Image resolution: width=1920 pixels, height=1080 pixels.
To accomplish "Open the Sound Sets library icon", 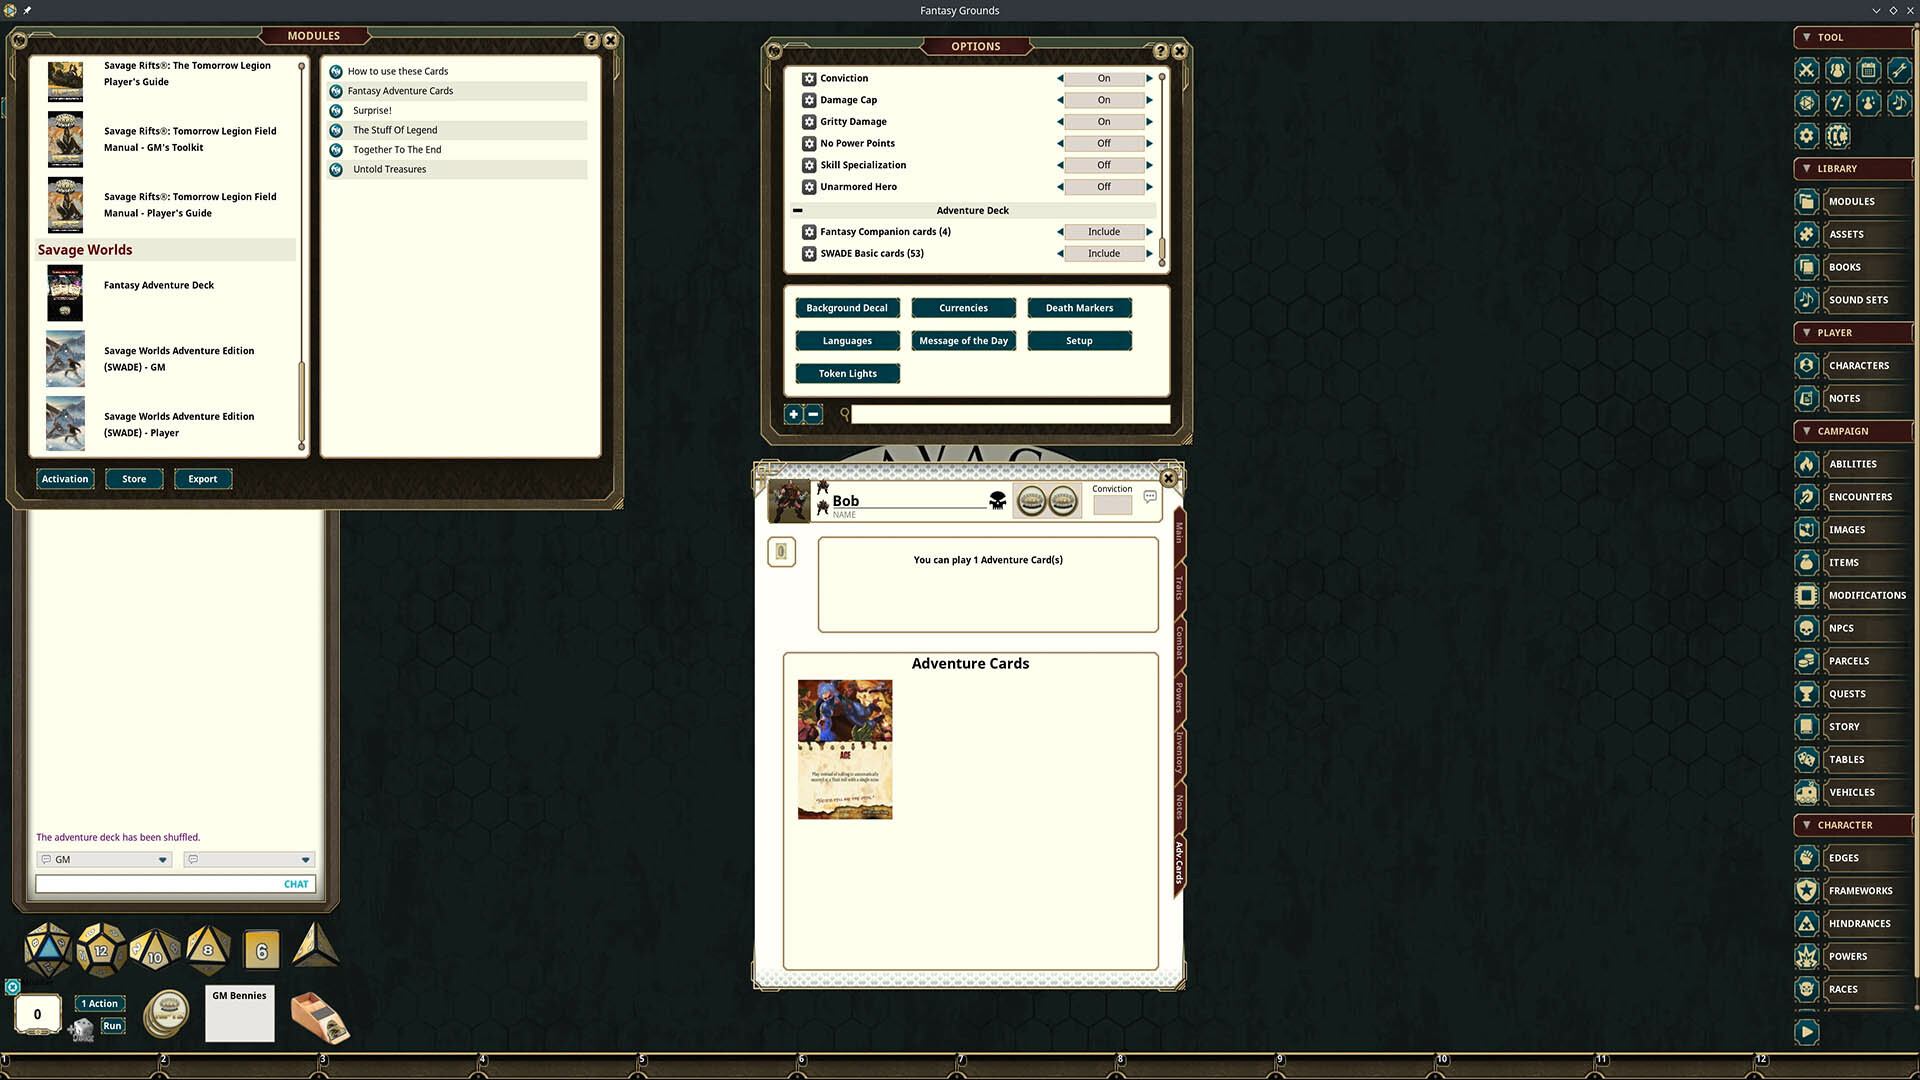I will click(1806, 300).
